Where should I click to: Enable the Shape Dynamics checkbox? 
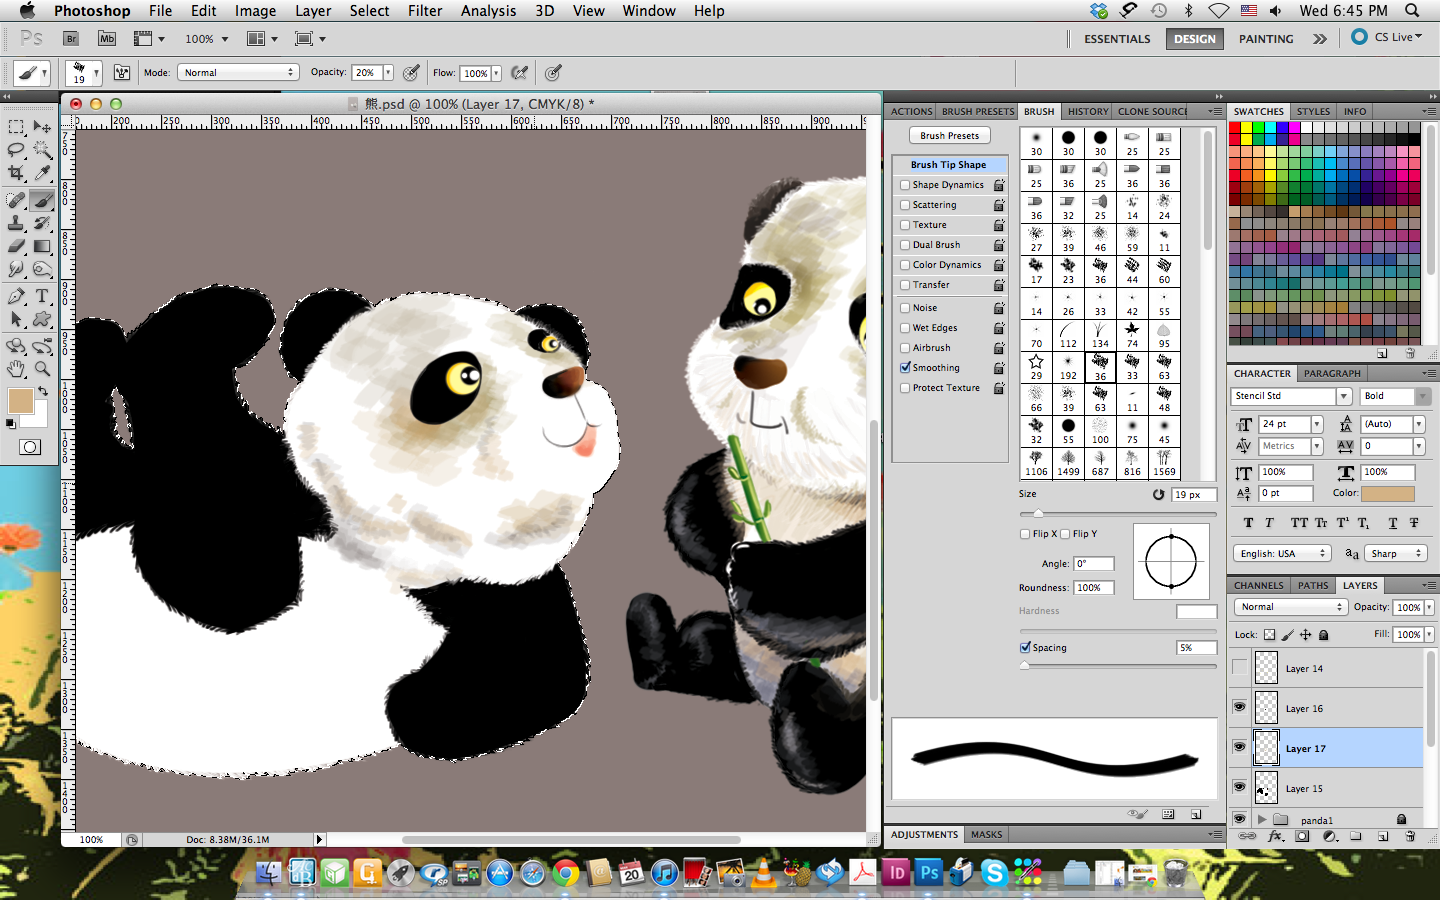[x=905, y=185]
